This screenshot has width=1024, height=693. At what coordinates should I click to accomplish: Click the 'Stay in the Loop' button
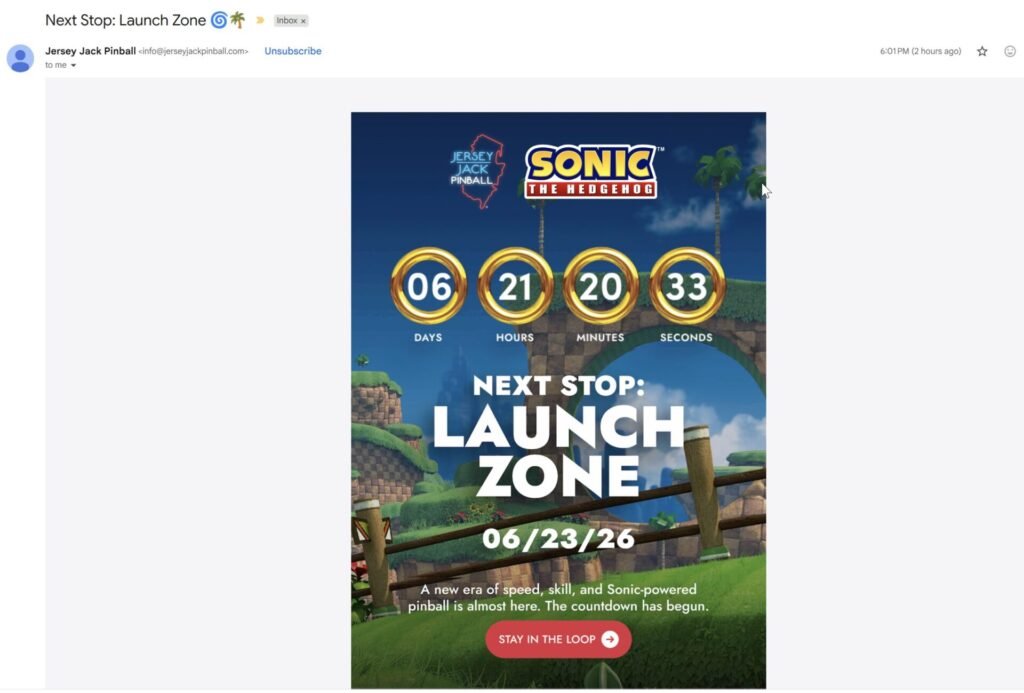(558, 639)
